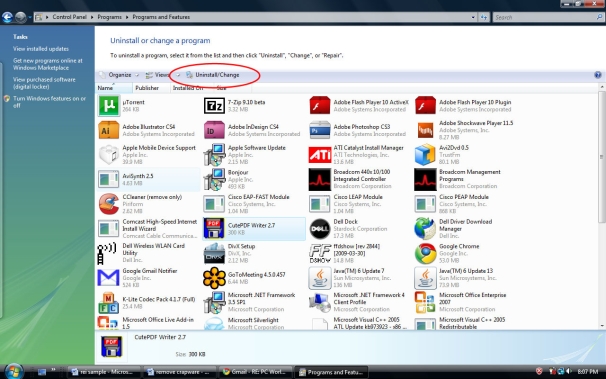Viewport: 606px width, 379px height.
Task: Click the Microsoft Office Enterprise 2007 icon
Action: (425, 303)
